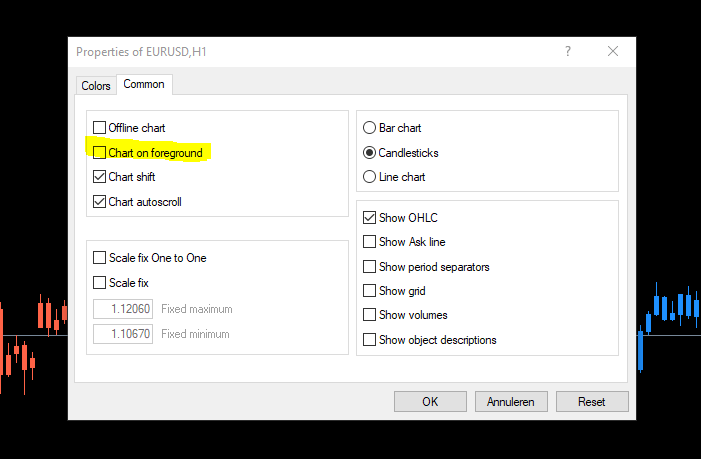Uncheck Chart autoscroll
The image size is (701, 459).
(100, 202)
